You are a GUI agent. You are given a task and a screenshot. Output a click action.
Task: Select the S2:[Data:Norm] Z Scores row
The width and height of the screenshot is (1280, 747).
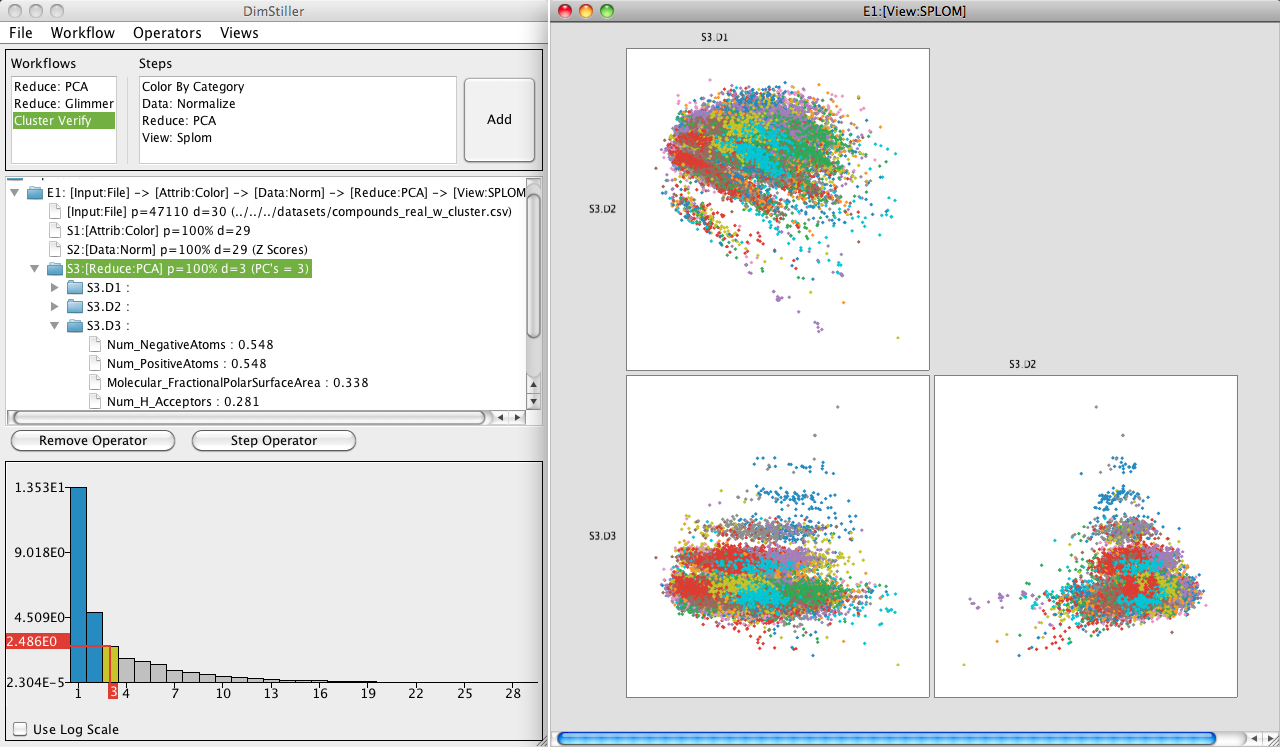187,249
